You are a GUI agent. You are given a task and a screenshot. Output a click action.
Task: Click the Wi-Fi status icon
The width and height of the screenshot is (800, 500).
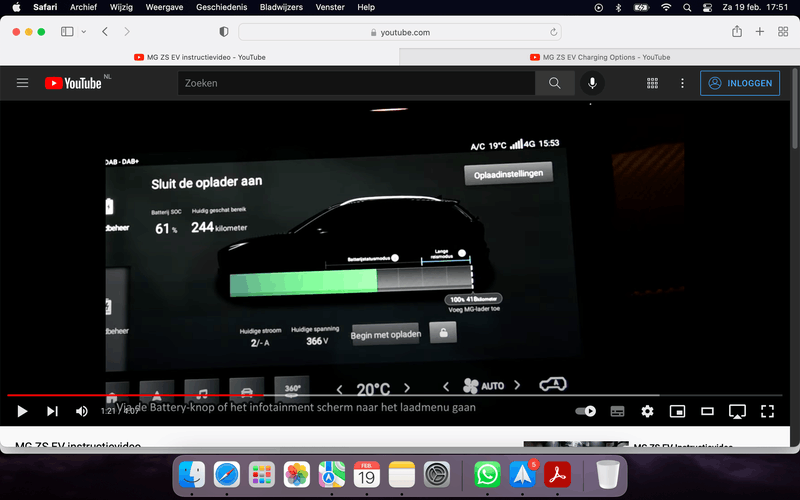(x=666, y=7)
